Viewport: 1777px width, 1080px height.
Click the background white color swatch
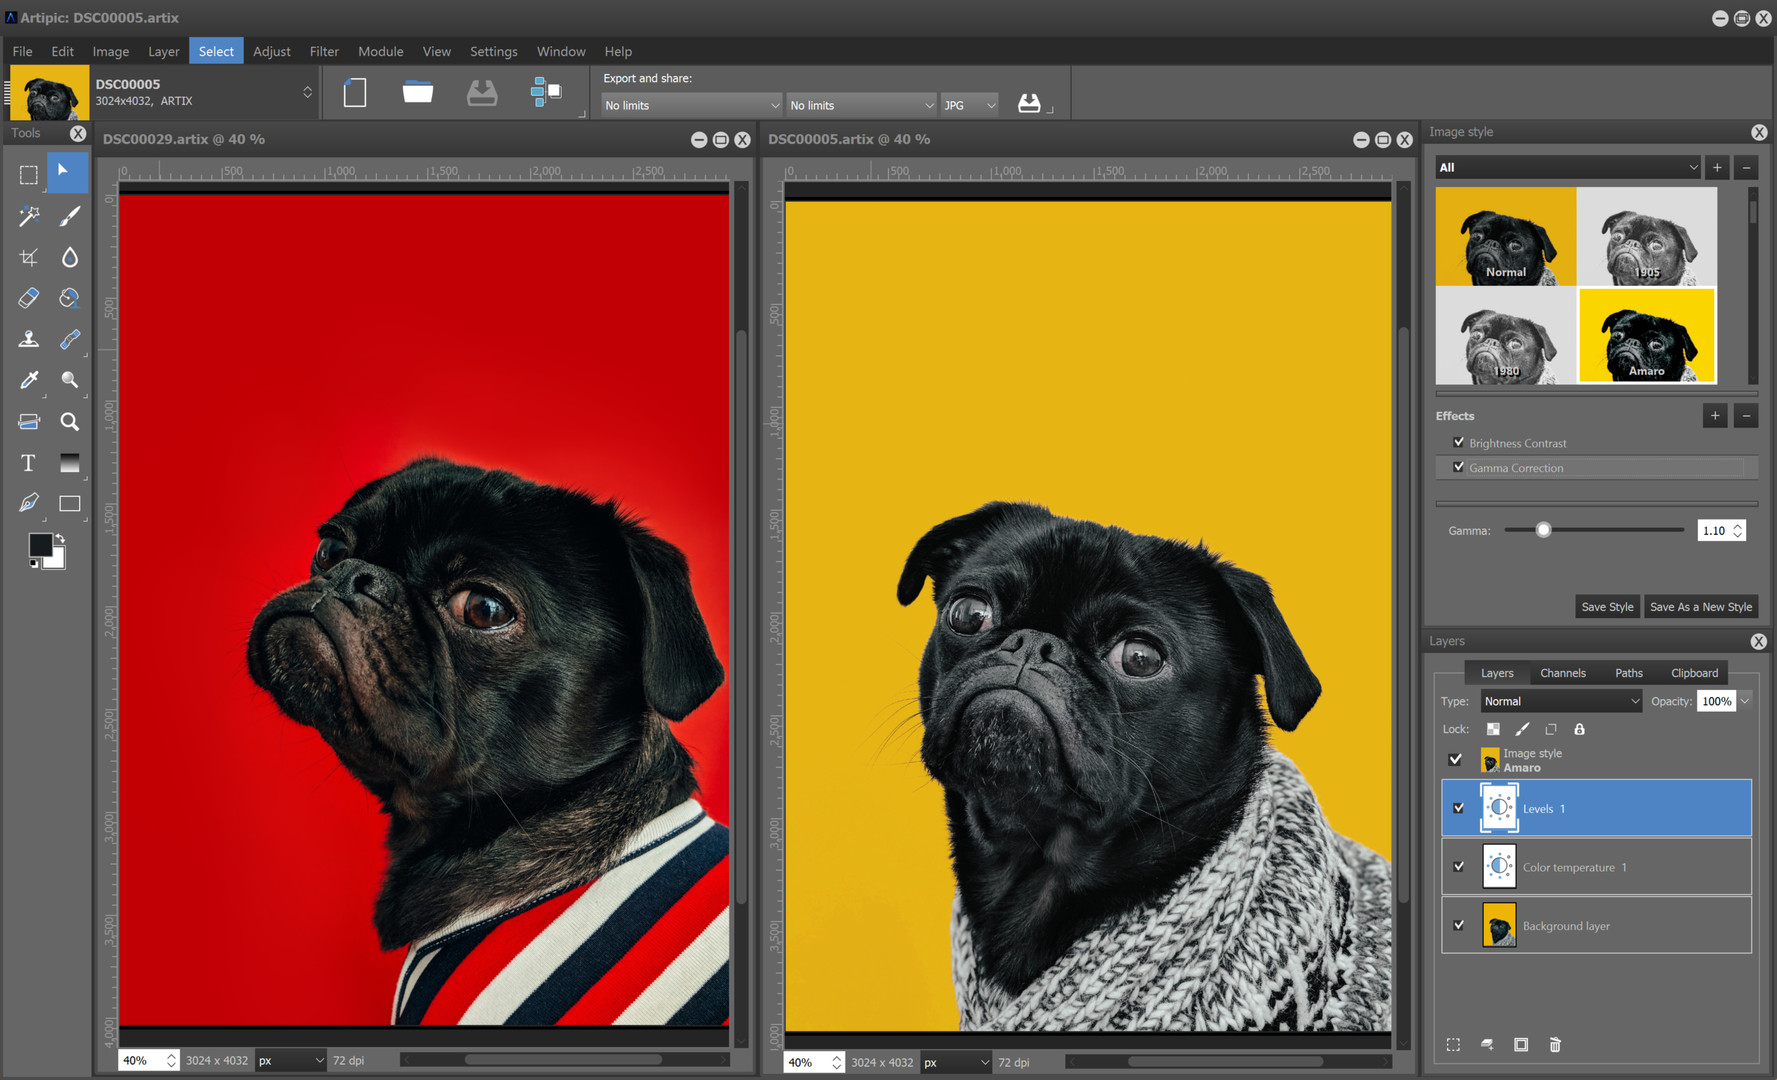coord(55,561)
